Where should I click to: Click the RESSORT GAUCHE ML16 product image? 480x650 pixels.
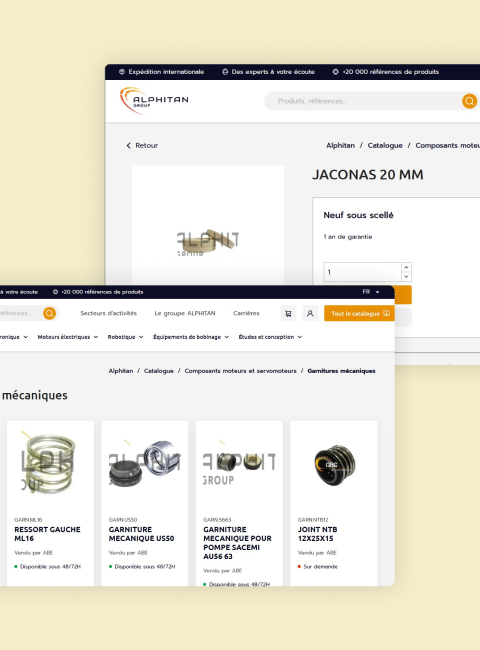click(50, 463)
